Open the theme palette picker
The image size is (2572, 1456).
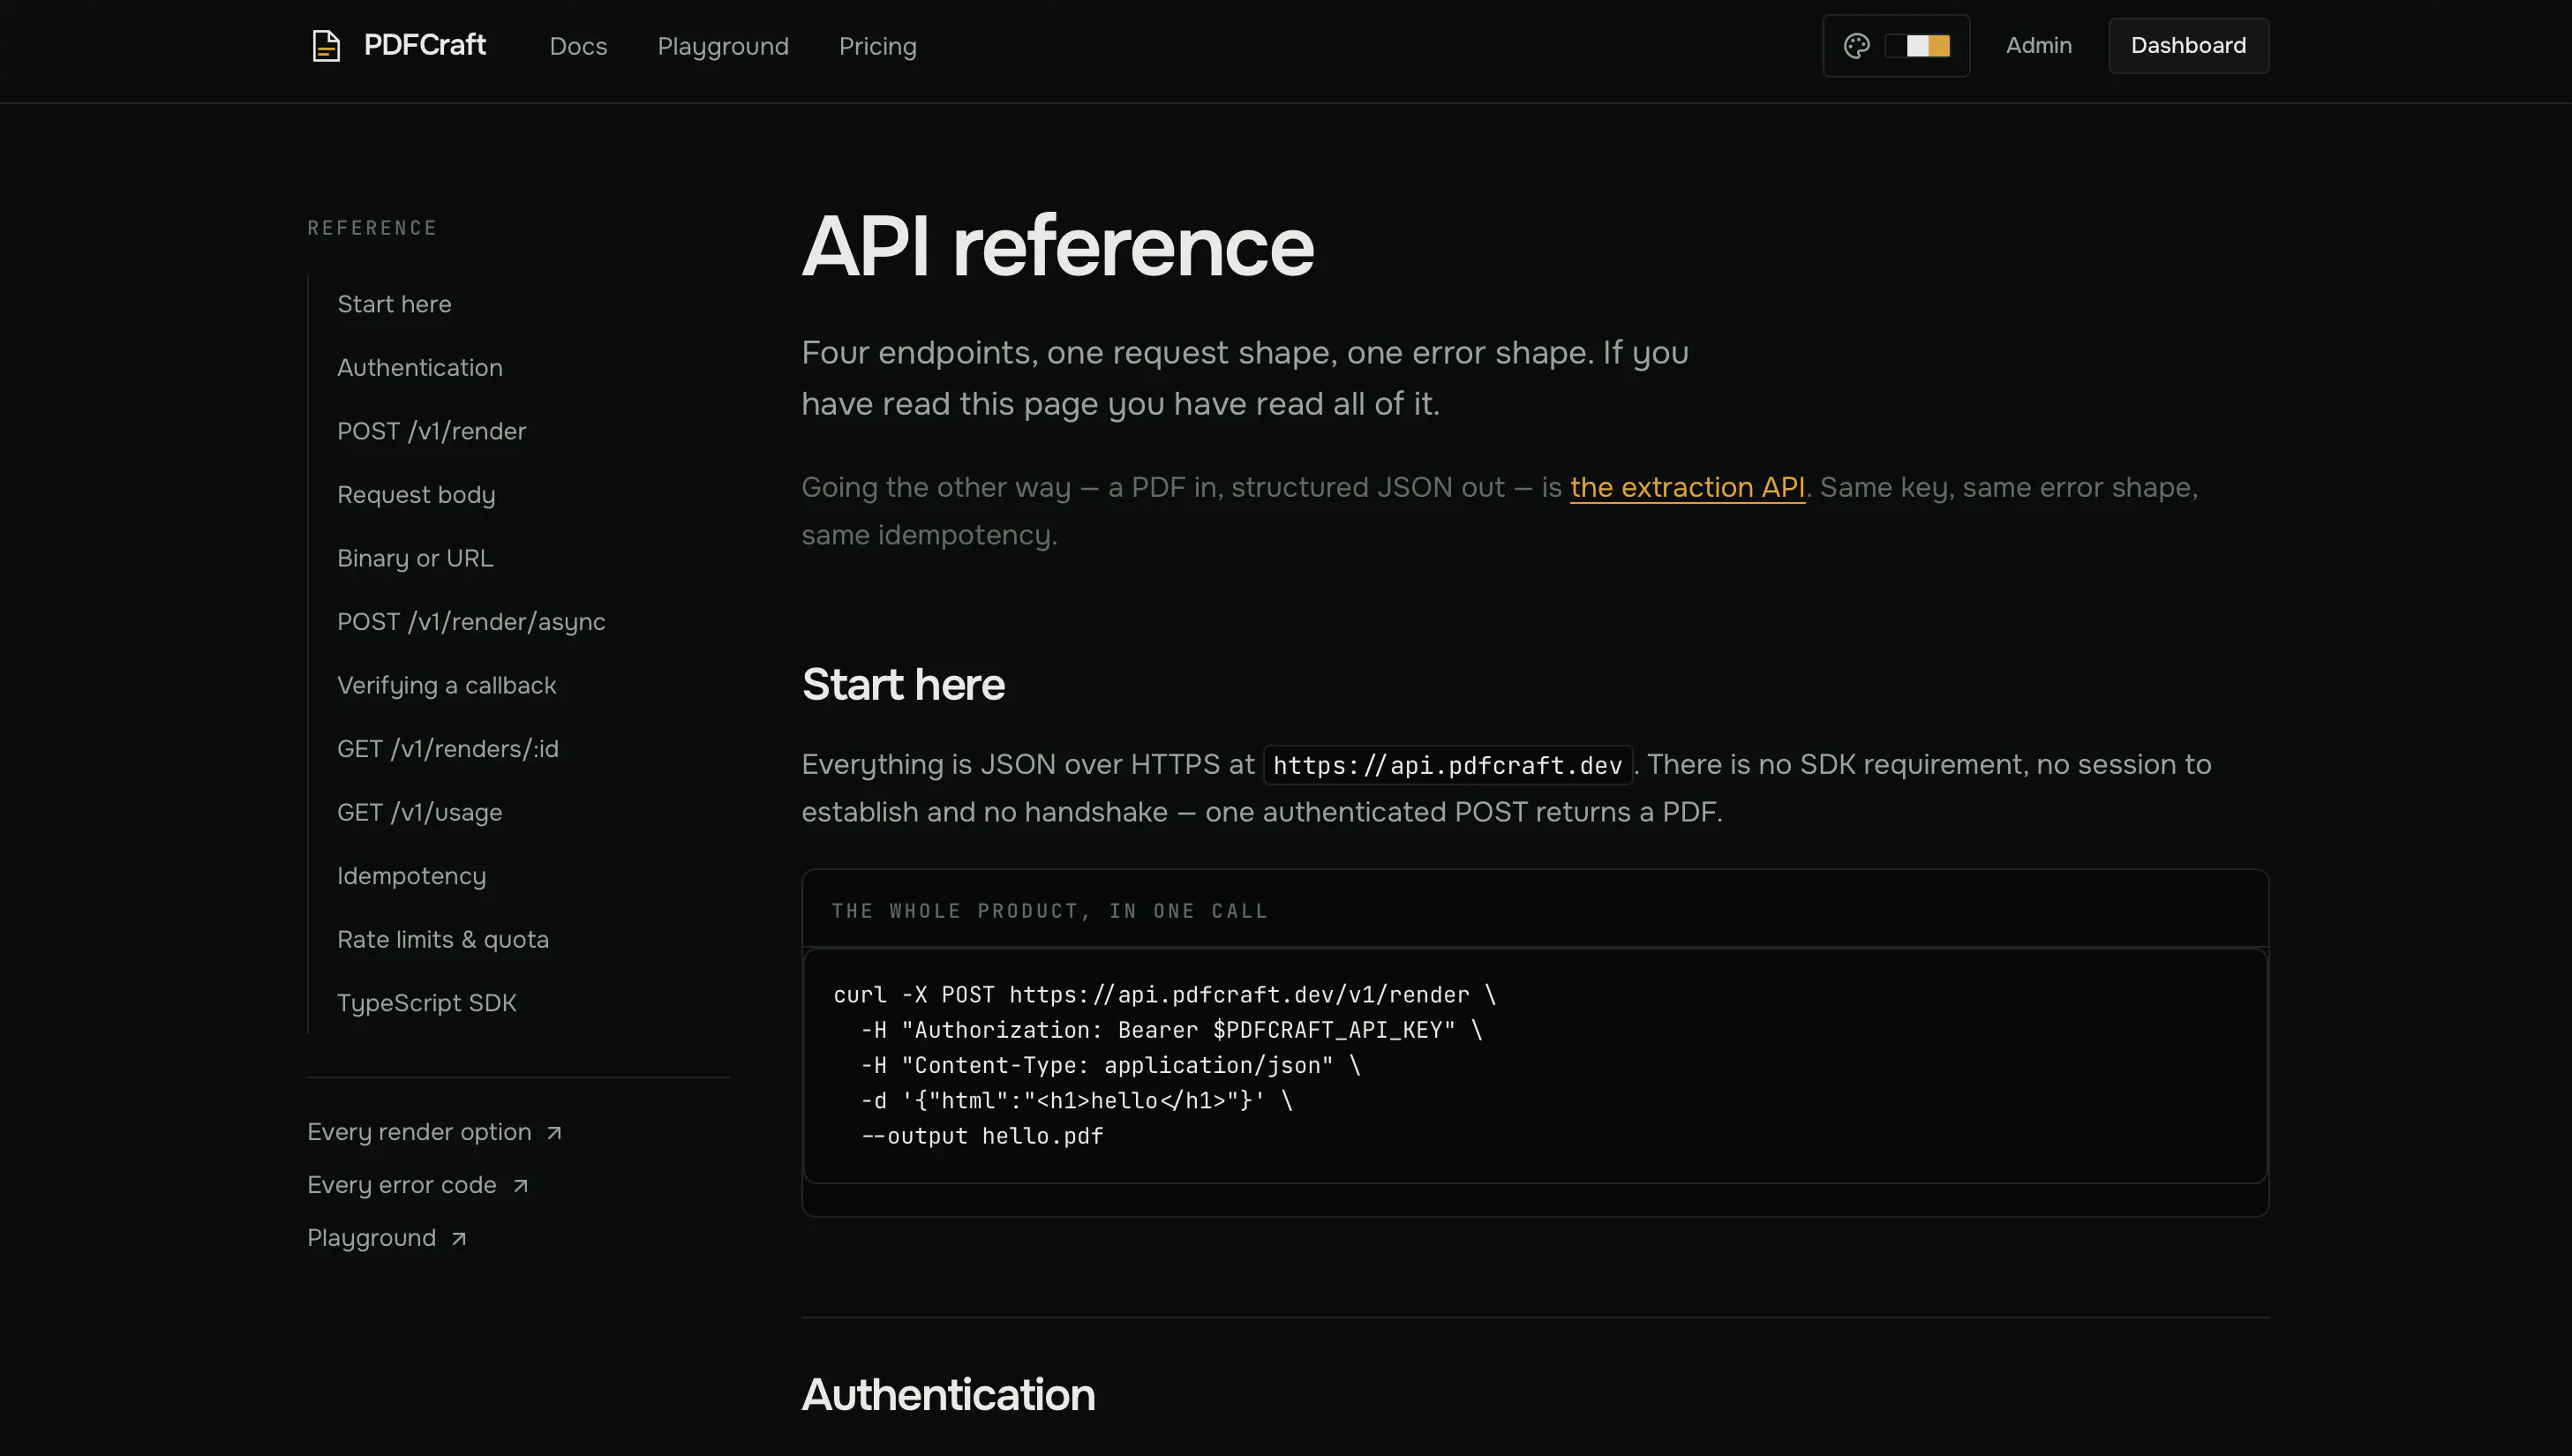point(1896,46)
